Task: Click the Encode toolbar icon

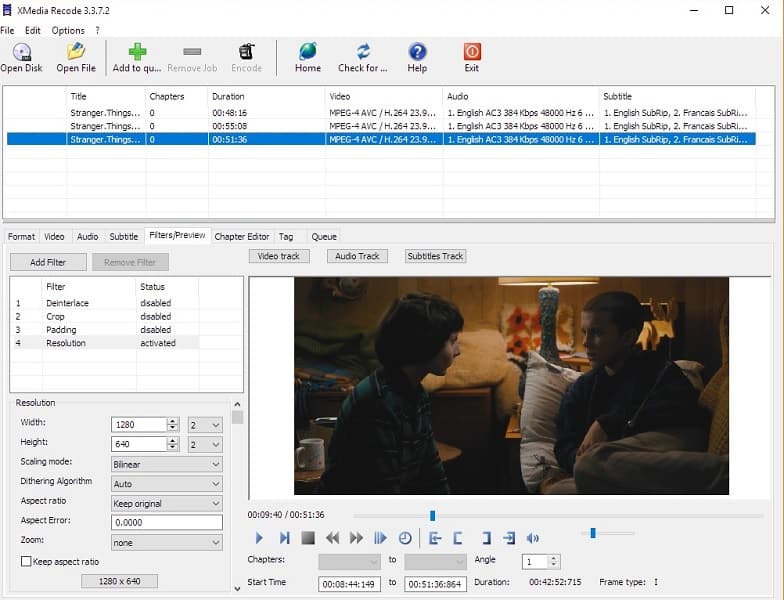Action: 246,52
